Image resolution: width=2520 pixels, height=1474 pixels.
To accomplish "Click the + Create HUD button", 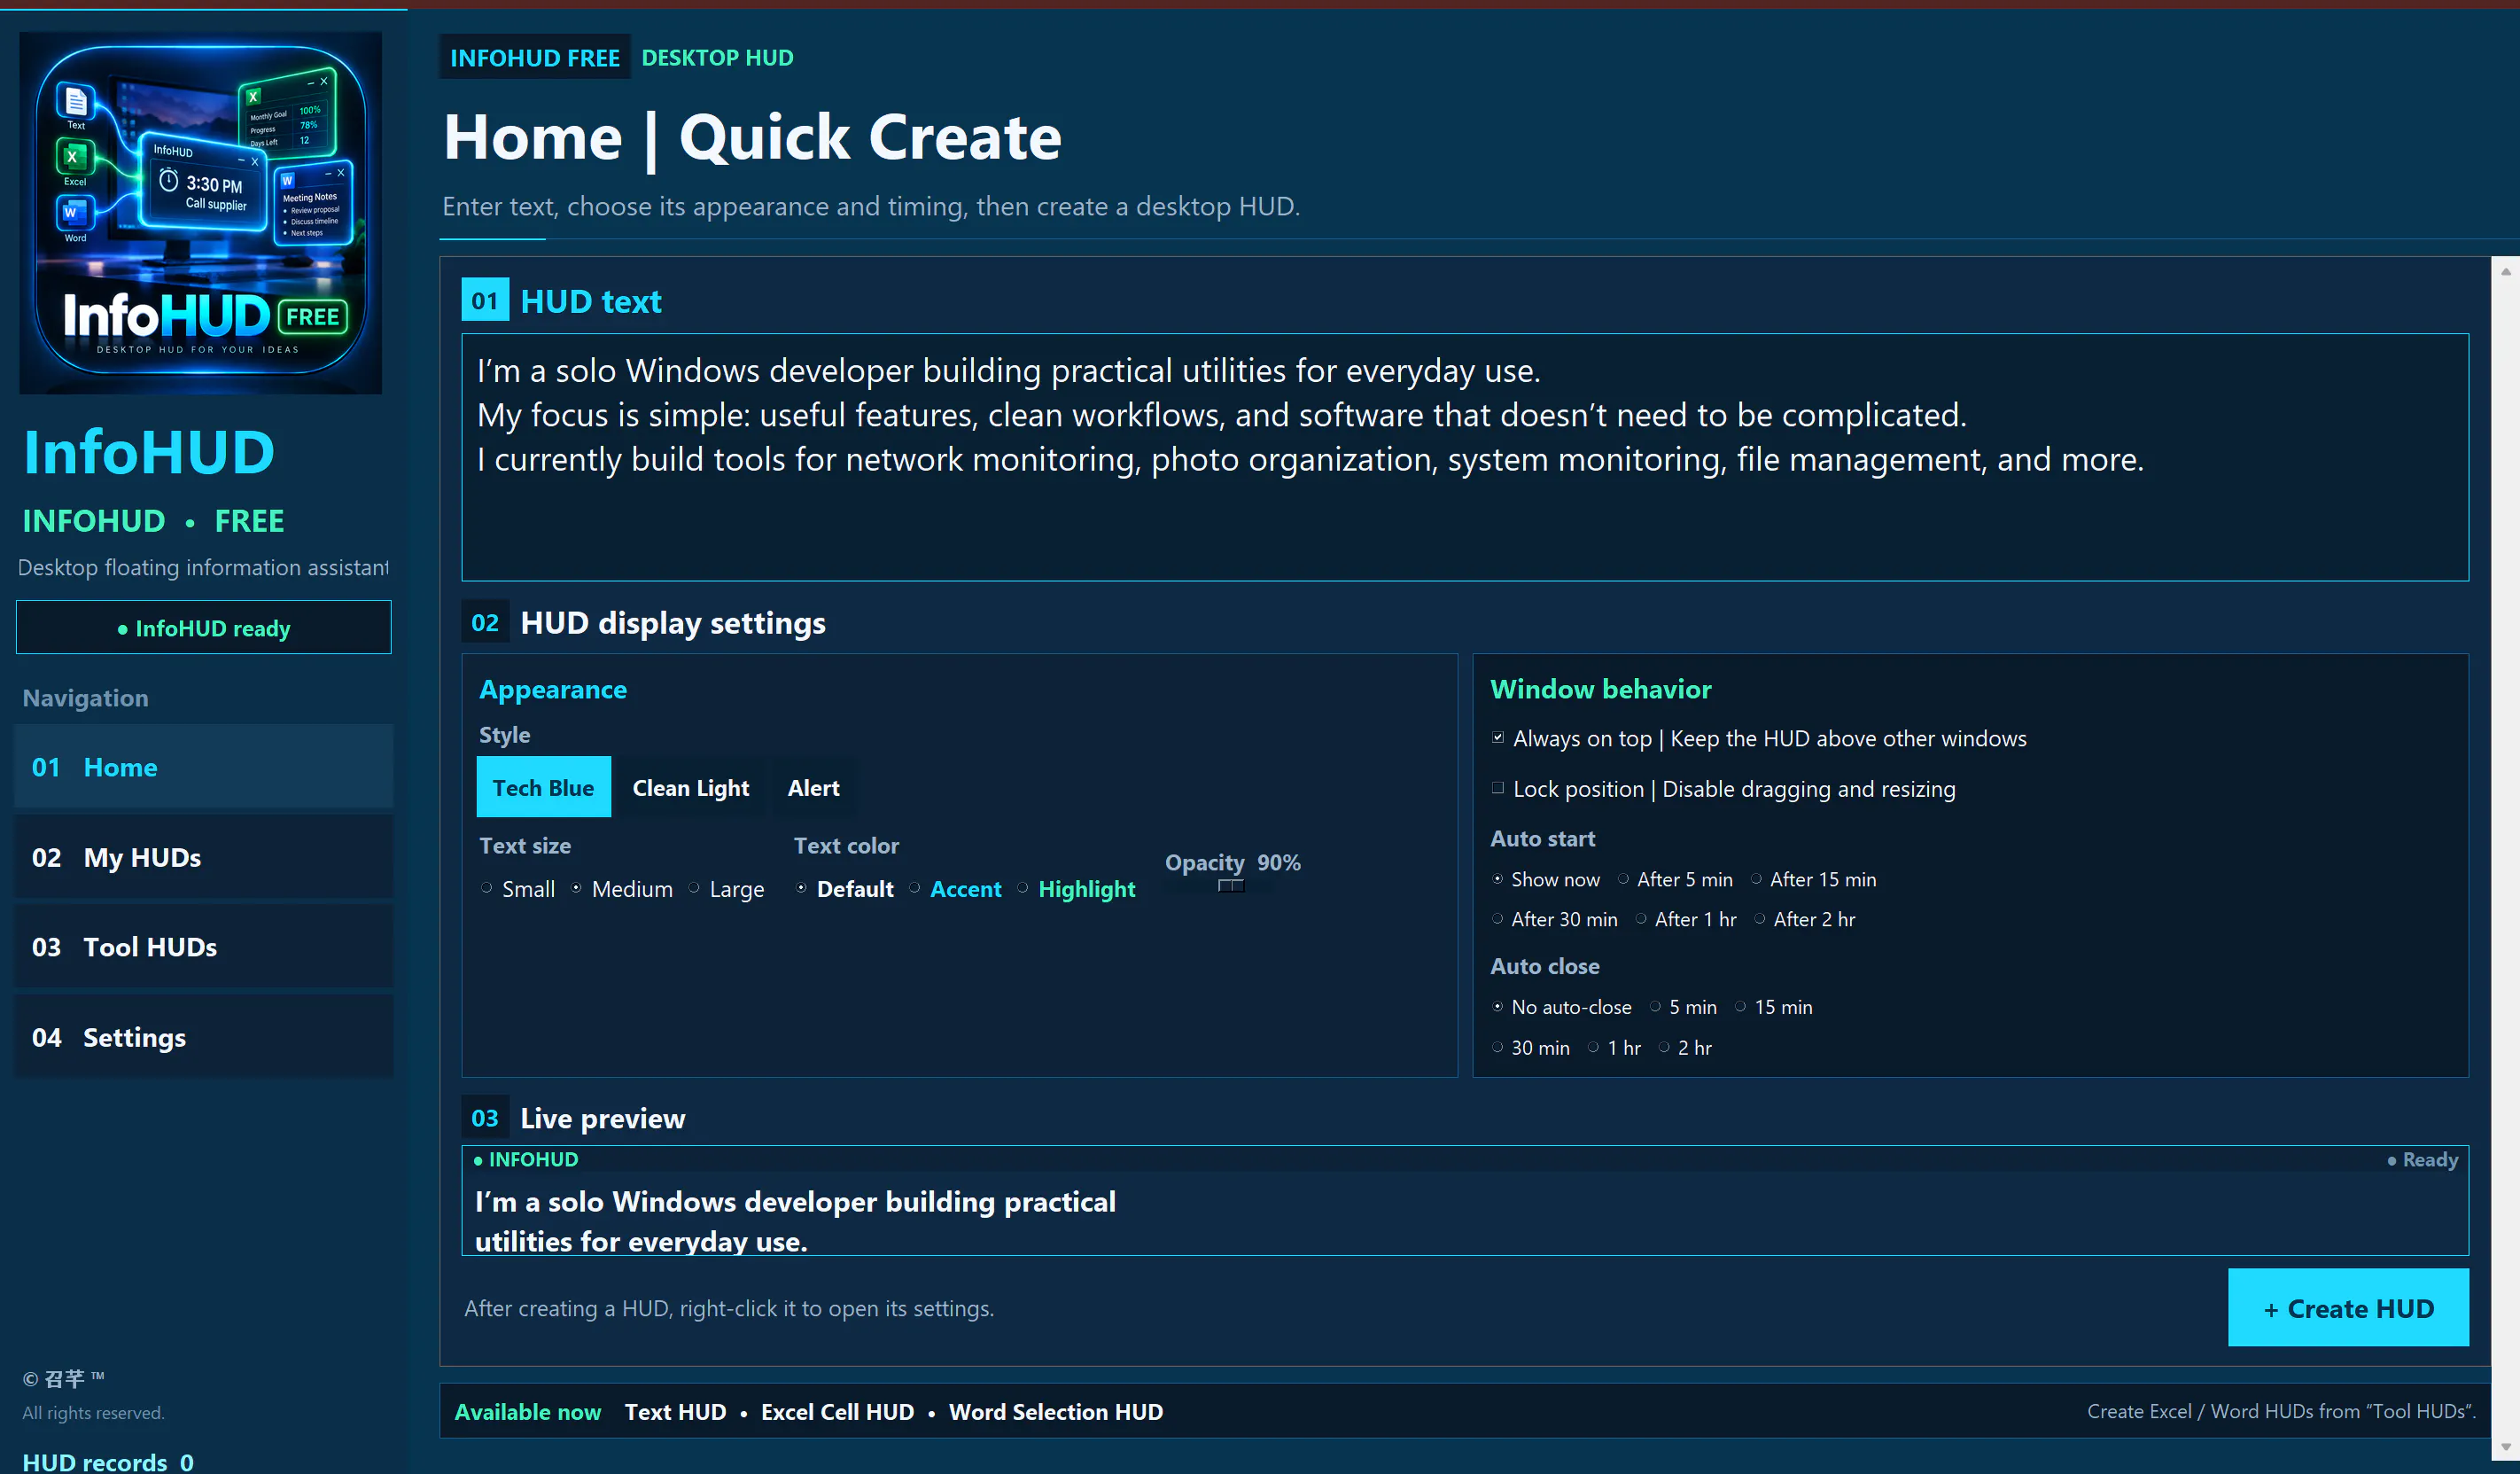I will click(2348, 1308).
